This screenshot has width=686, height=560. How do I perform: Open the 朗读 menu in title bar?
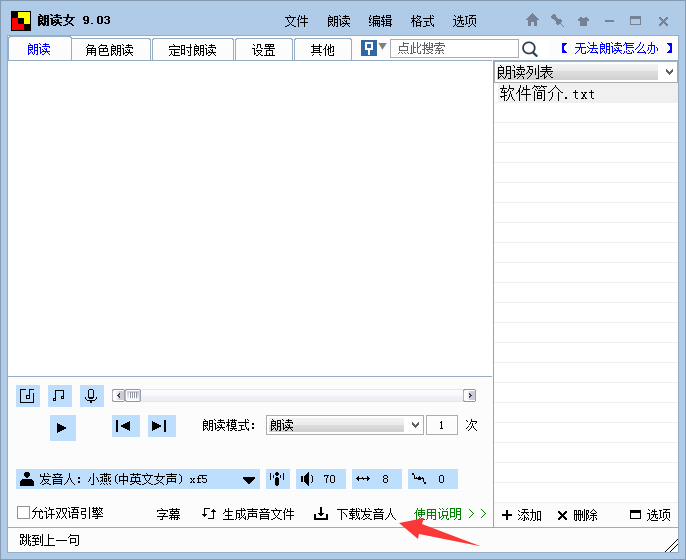[x=339, y=21]
